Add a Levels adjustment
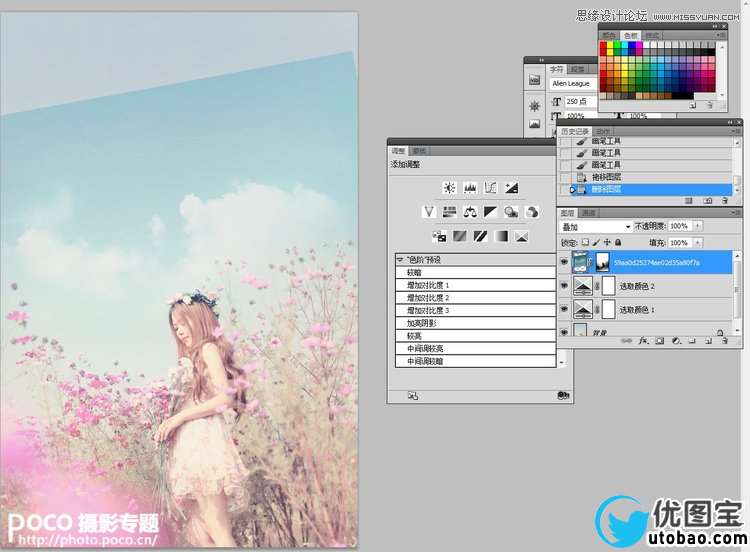This screenshot has width=750, height=552. pyautogui.click(x=470, y=188)
